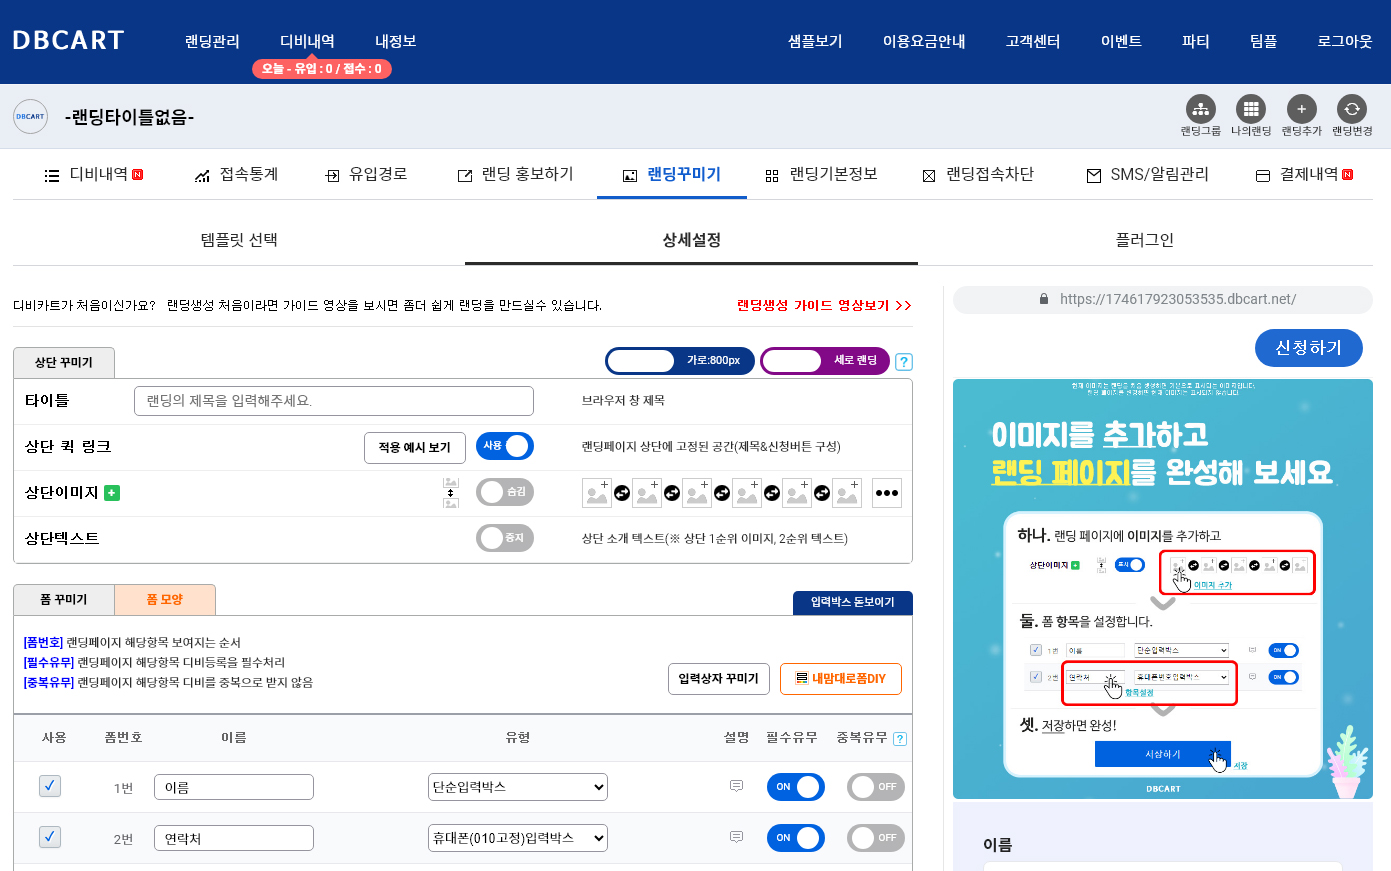This screenshot has width=1391, height=871.
Task: Expand the 단순입력박스 type dropdown
Action: click(x=518, y=787)
